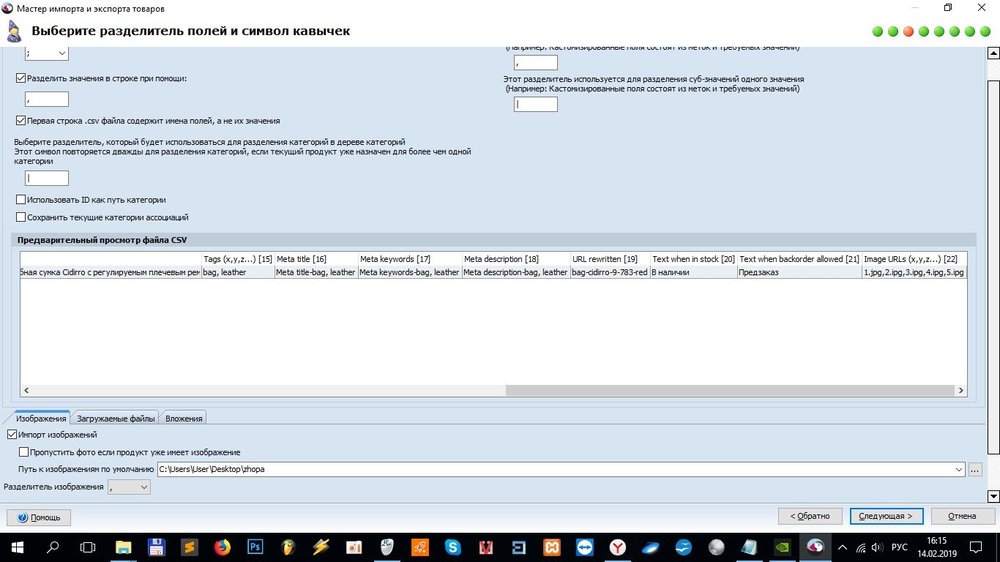Open Windows notification center
Viewport: 1000px width, 562px height.
976,547
